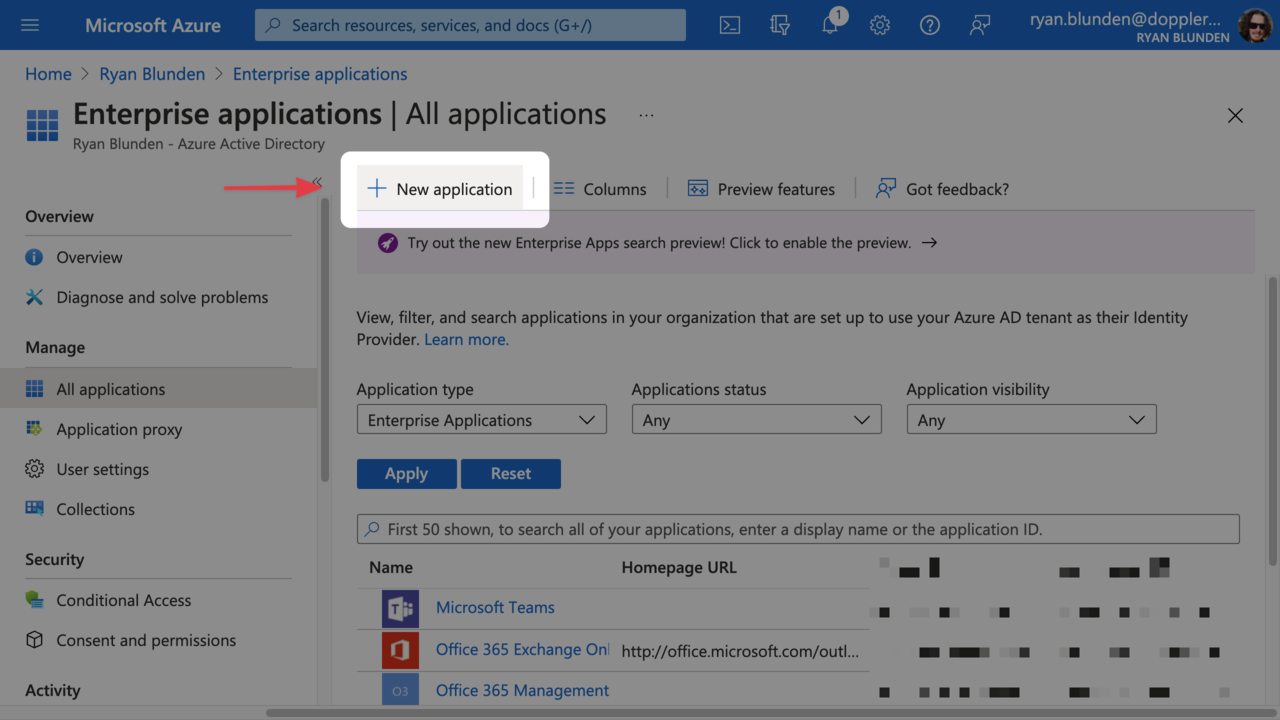Click the sidebar vertical scrollbar

(324, 340)
